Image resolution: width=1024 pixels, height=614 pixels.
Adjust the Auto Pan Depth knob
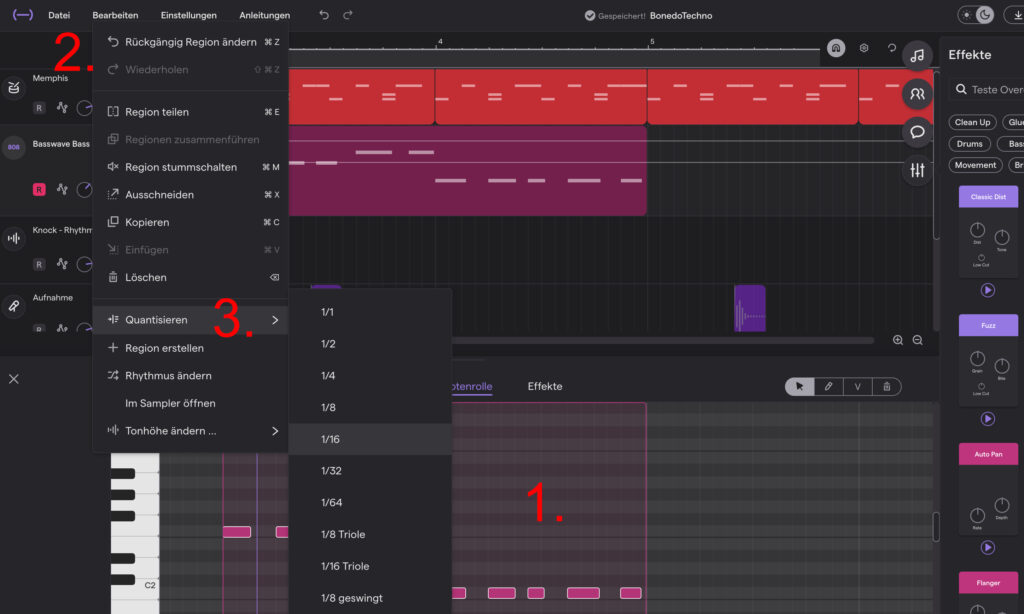(1002, 505)
